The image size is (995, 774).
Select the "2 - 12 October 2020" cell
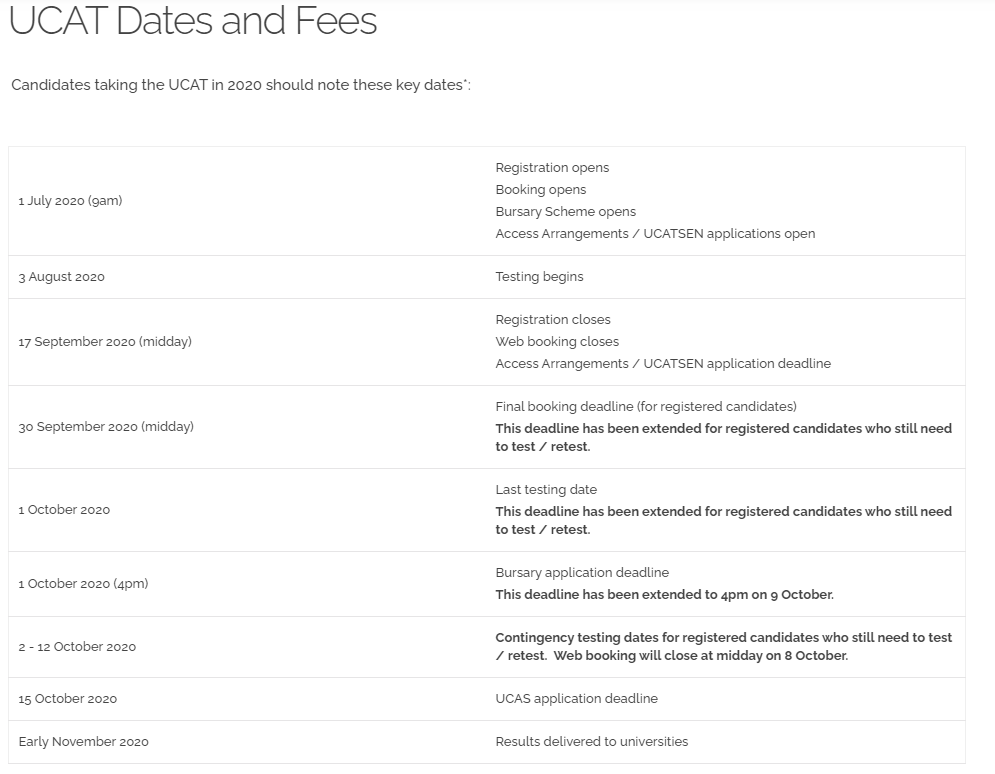pos(77,647)
